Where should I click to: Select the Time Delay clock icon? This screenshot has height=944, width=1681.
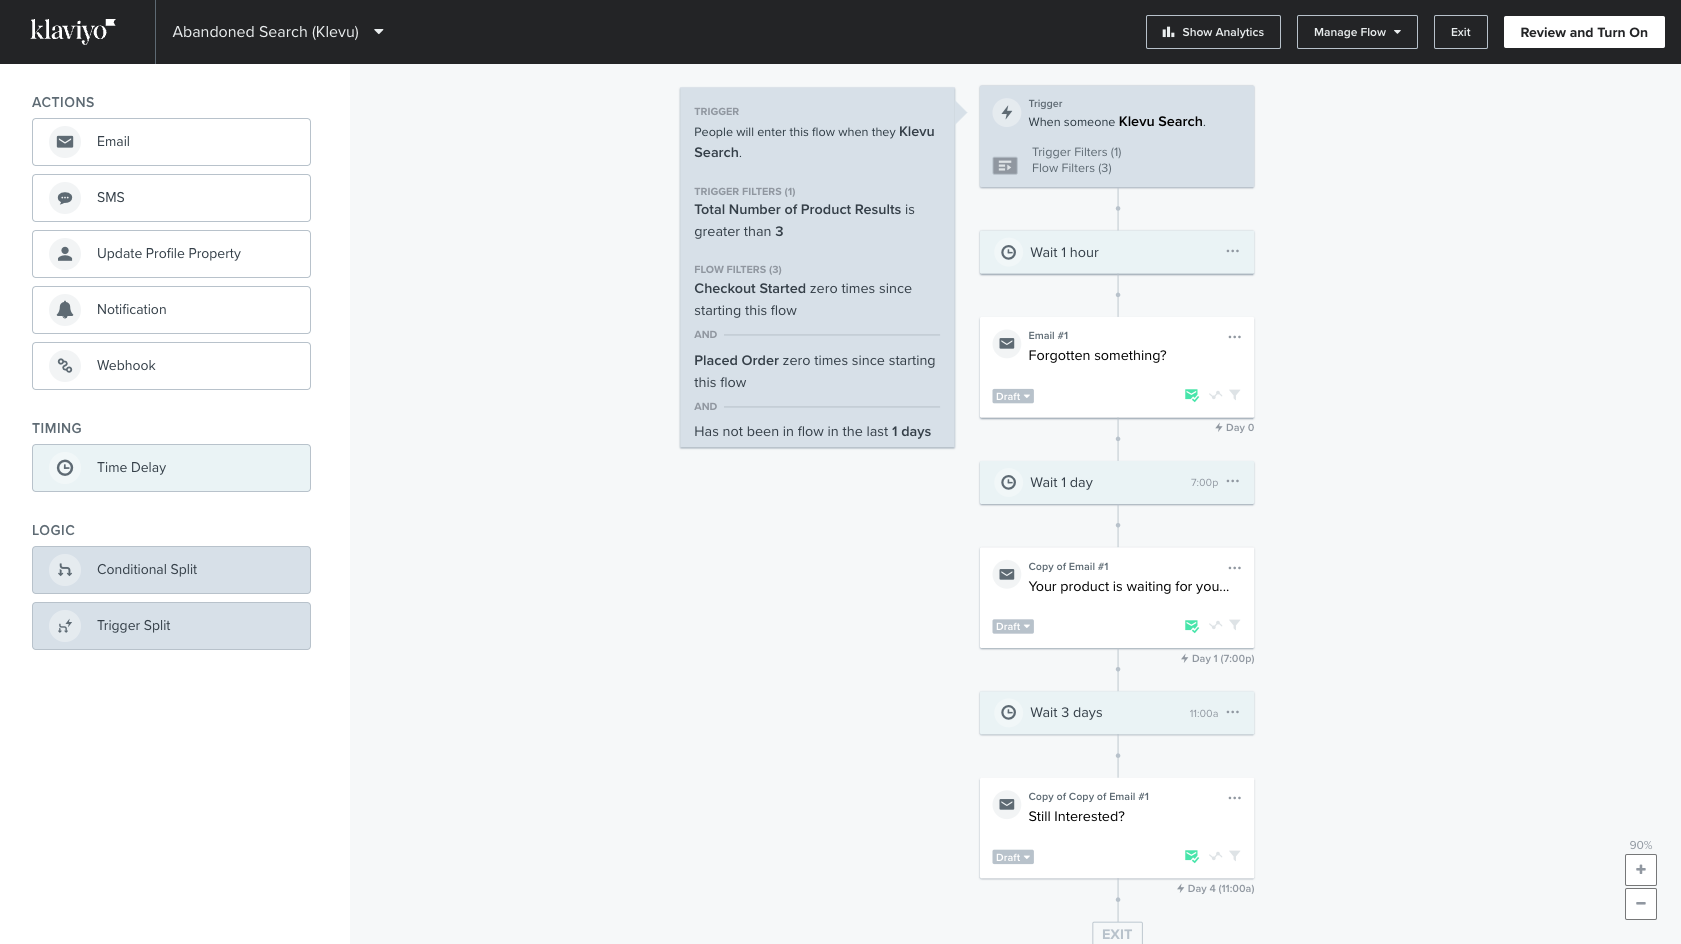[65, 468]
